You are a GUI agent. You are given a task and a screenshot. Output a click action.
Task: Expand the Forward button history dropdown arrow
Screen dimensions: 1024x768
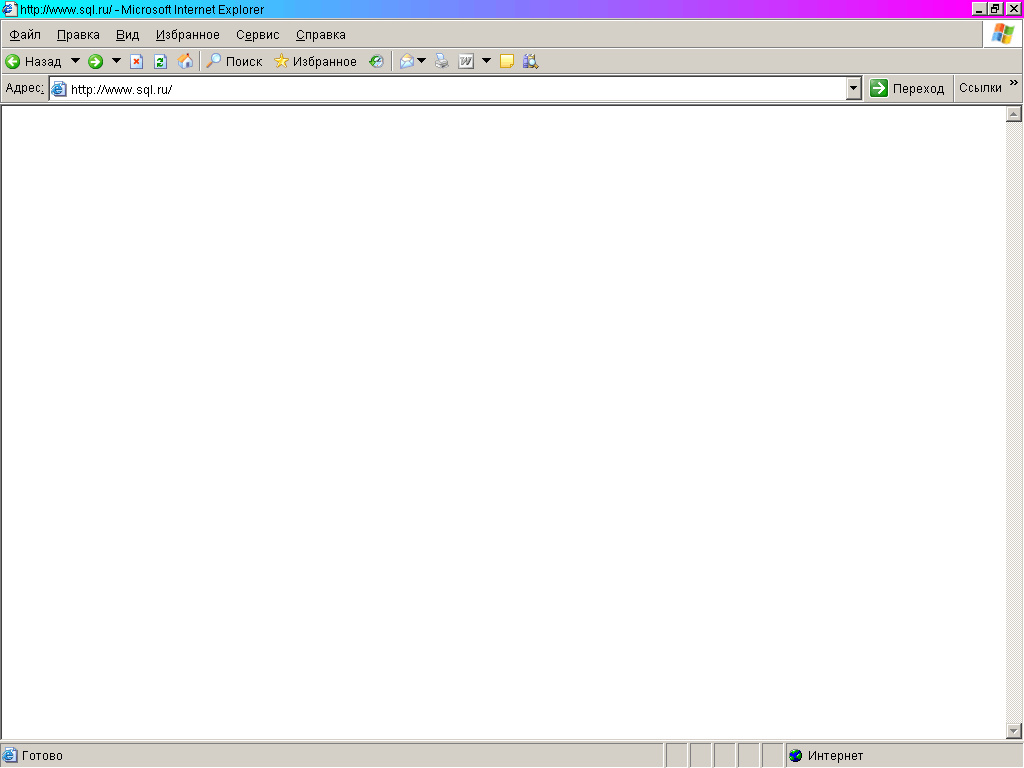tap(116, 61)
